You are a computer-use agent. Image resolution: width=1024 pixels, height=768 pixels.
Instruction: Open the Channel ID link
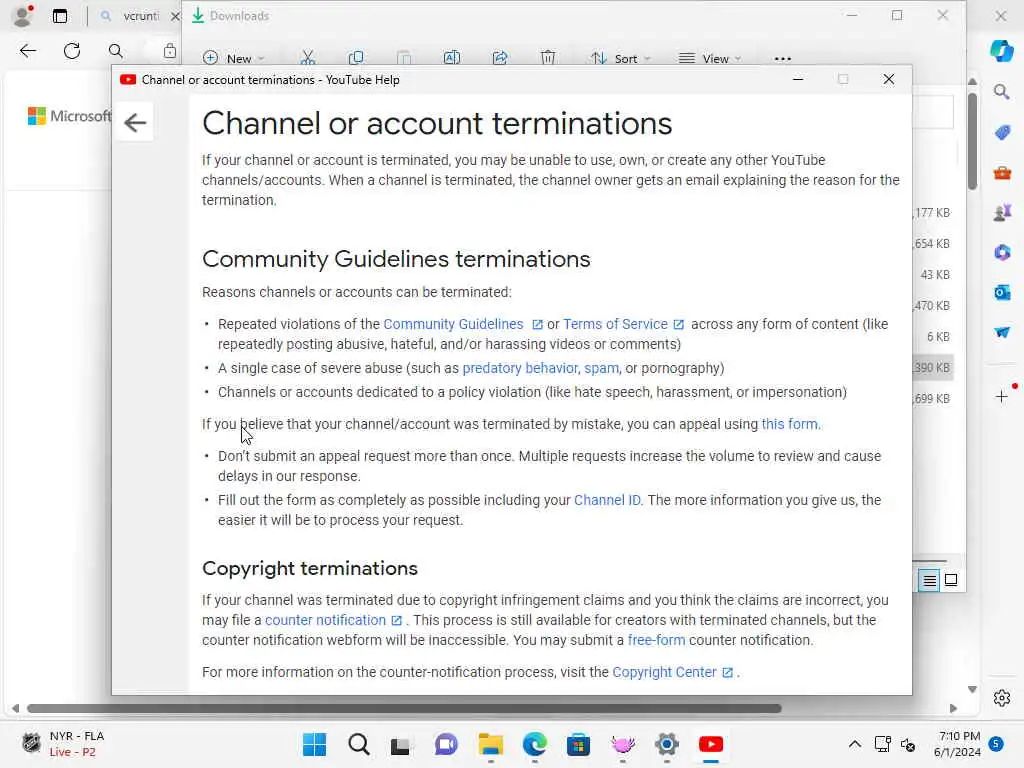607,500
